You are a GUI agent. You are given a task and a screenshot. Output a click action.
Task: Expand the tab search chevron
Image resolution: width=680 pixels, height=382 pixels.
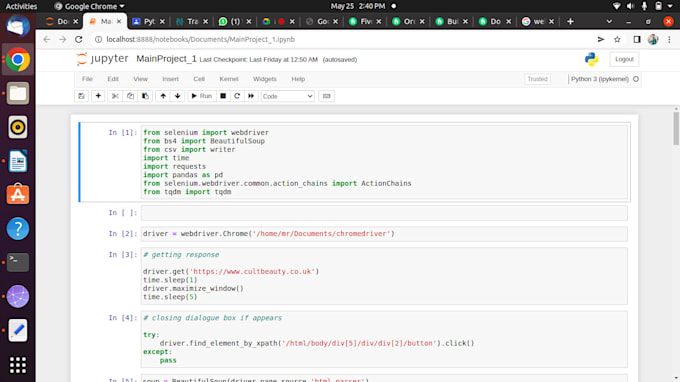[609, 21]
